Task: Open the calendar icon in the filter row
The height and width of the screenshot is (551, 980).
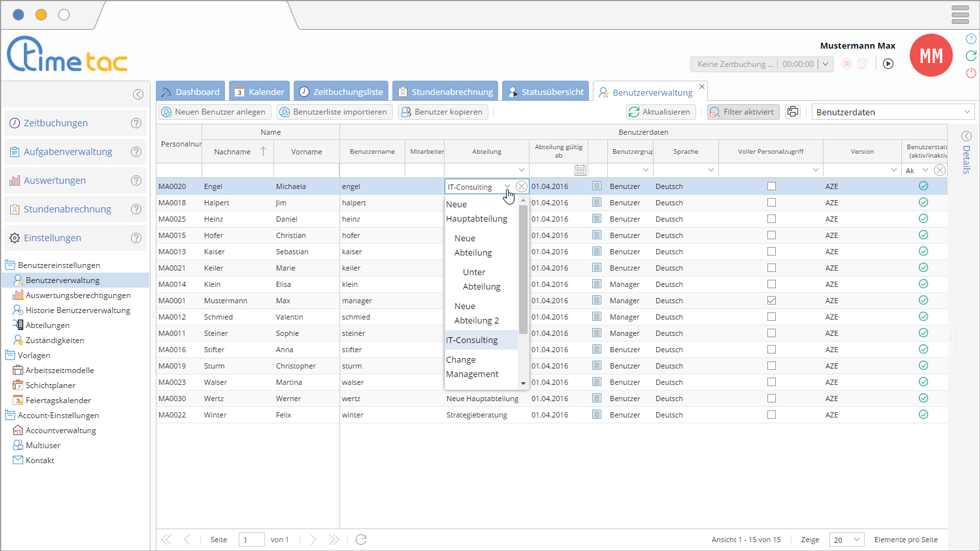Action: (580, 170)
